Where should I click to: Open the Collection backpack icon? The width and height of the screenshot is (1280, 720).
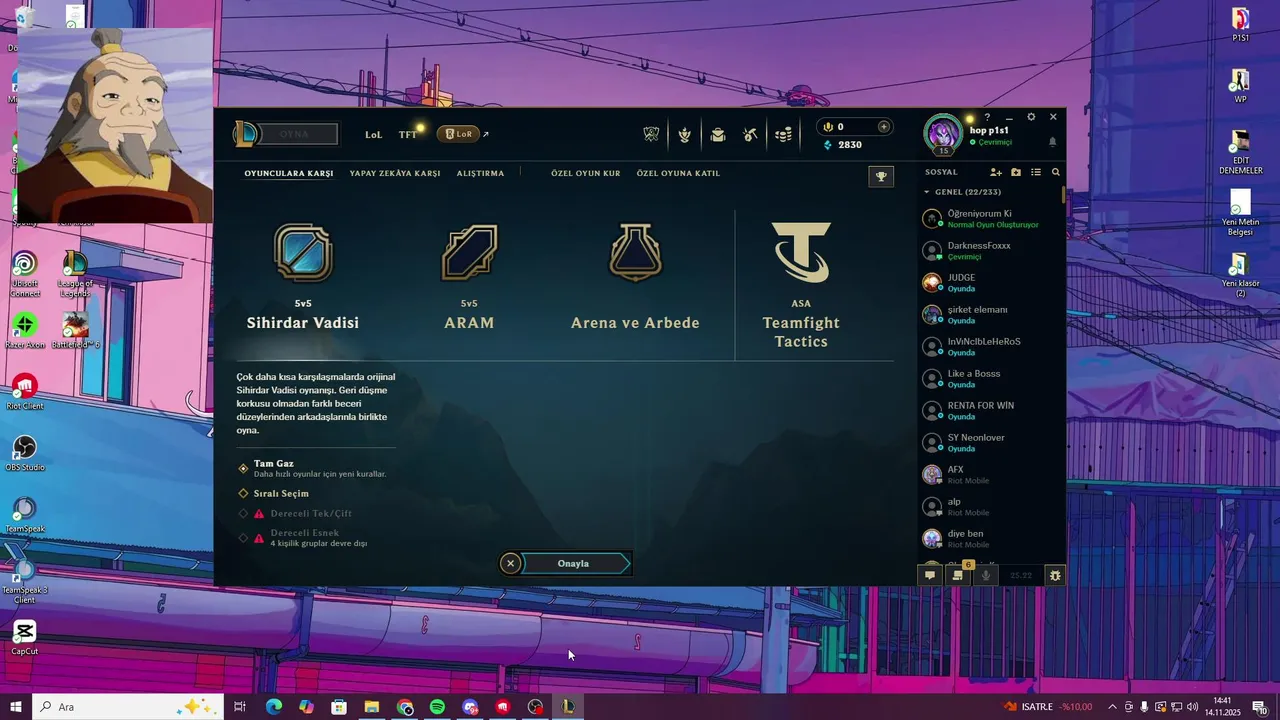718,135
